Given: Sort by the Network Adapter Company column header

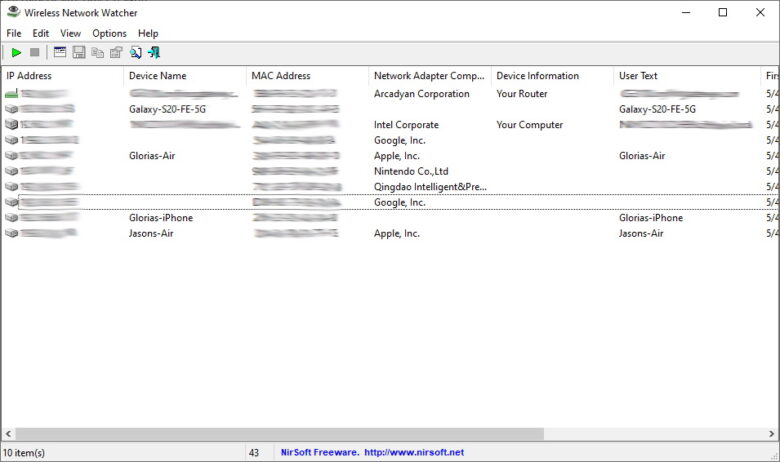Looking at the screenshot, I should pyautogui.click(x=430, y=76).
